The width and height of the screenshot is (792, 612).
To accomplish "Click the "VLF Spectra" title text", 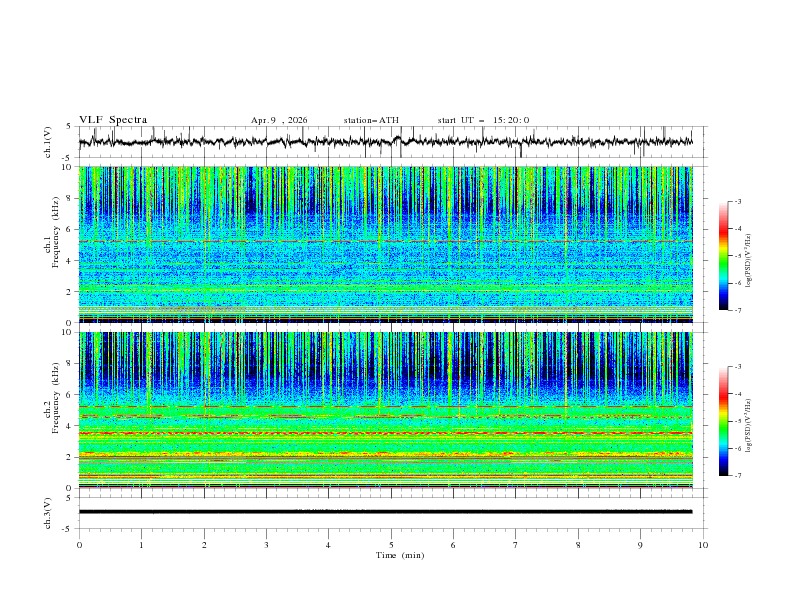I will [113, 120].
